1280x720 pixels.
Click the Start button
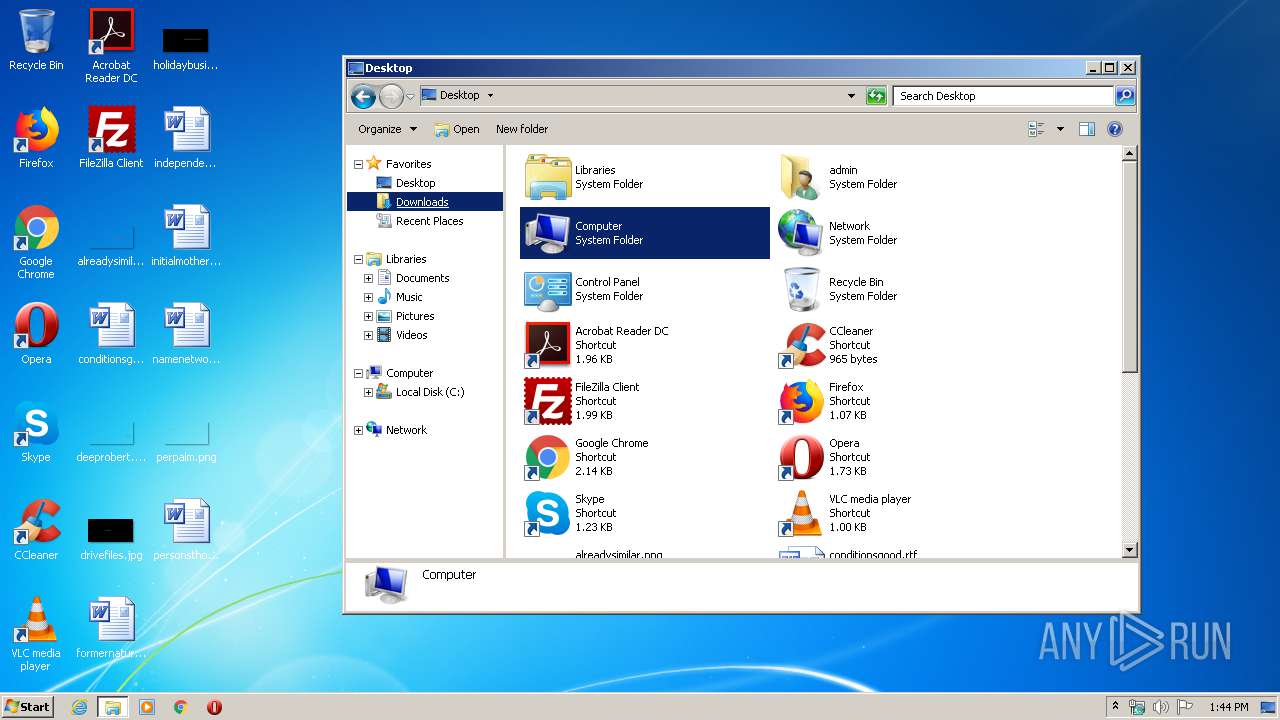point(27,706)
